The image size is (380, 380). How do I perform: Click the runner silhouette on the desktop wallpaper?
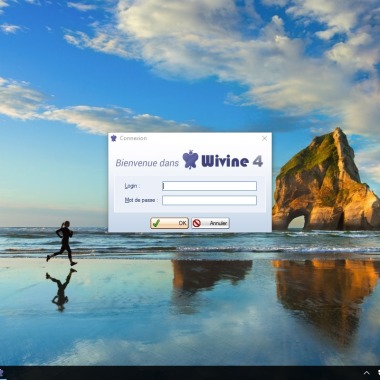tap(63, 243)
